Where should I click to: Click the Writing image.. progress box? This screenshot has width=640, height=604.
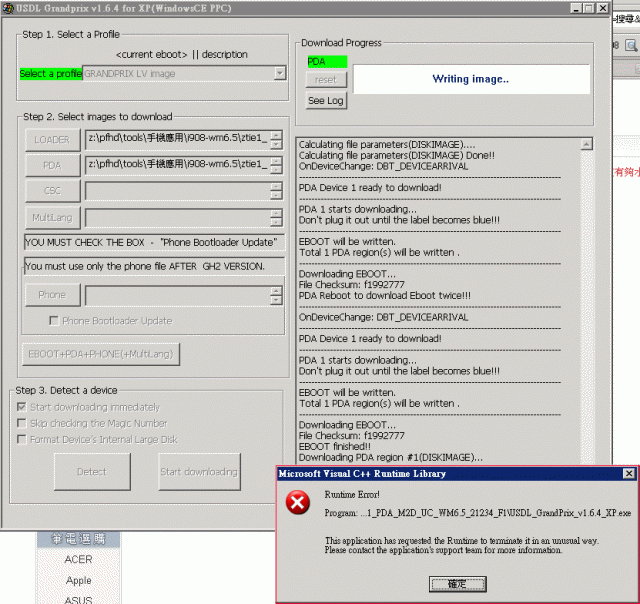point(471,79)
